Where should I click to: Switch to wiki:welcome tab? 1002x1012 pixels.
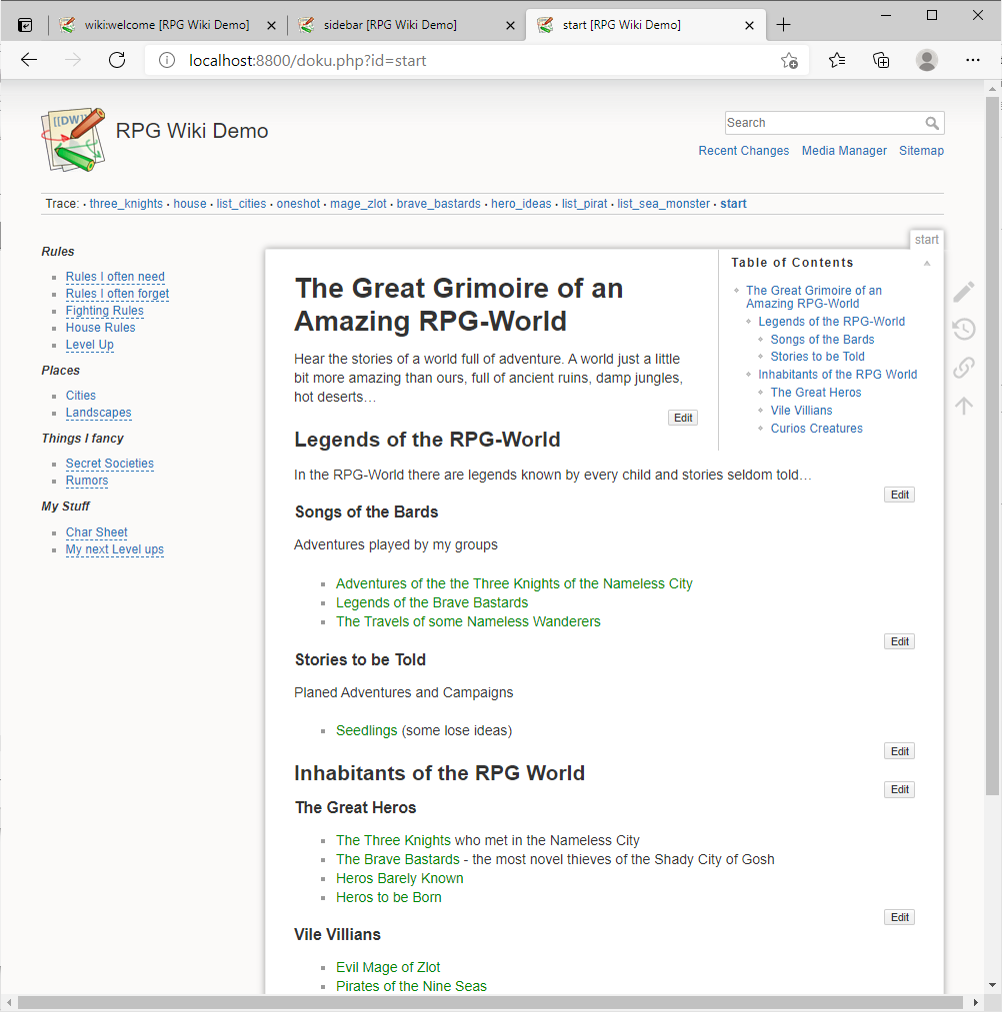coord(167,25)
